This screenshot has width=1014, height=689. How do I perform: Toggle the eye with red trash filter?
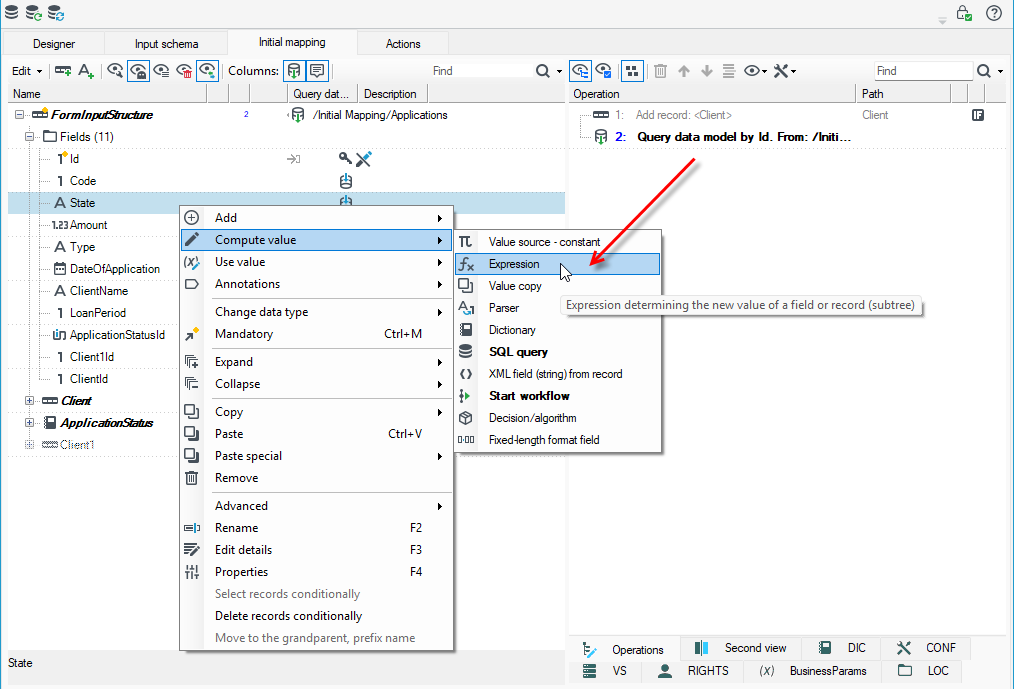click(184, 71)
